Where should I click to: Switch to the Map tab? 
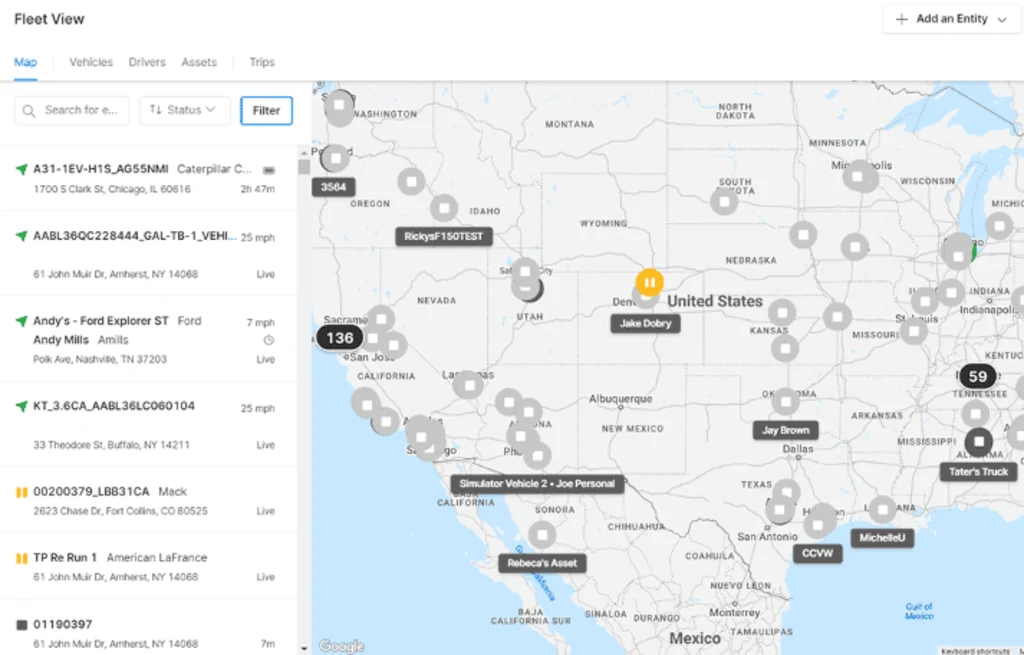point(25,62)
